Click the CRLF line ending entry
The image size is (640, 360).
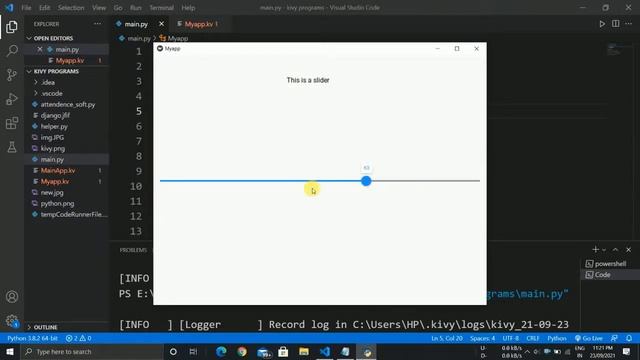click(x=533, y=338)
